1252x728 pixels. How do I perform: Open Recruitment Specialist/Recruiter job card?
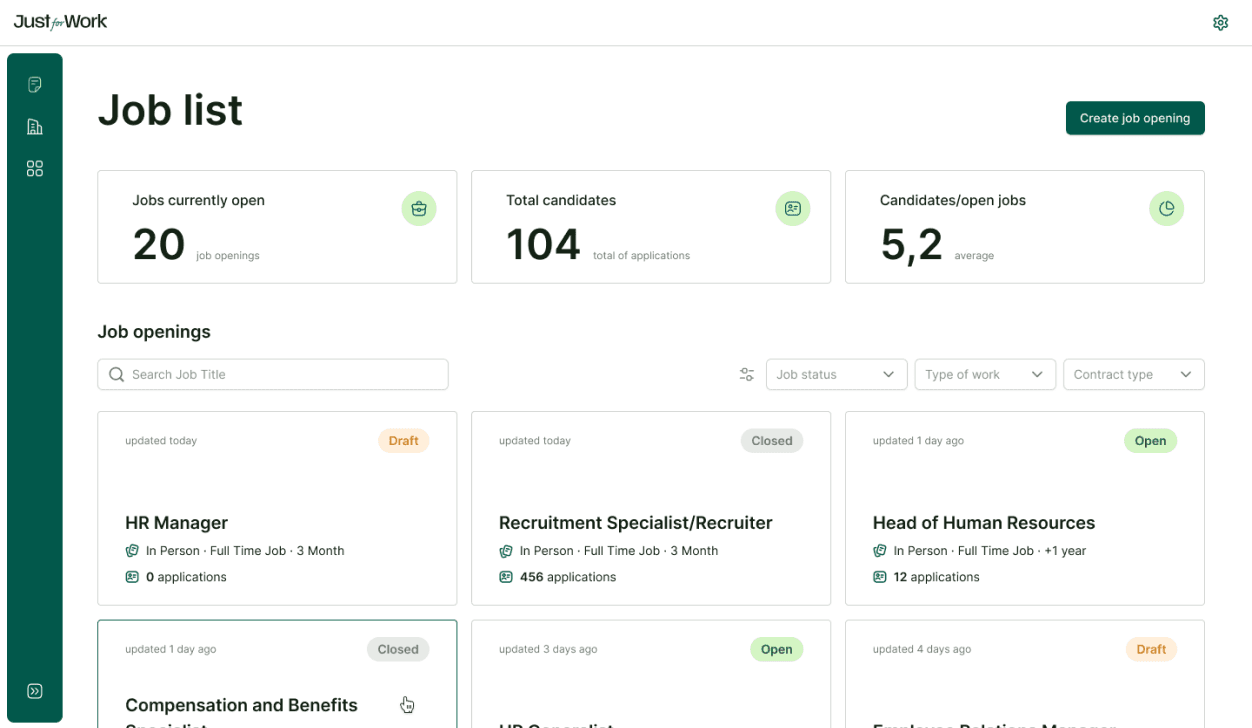click(x=651, y=508)
